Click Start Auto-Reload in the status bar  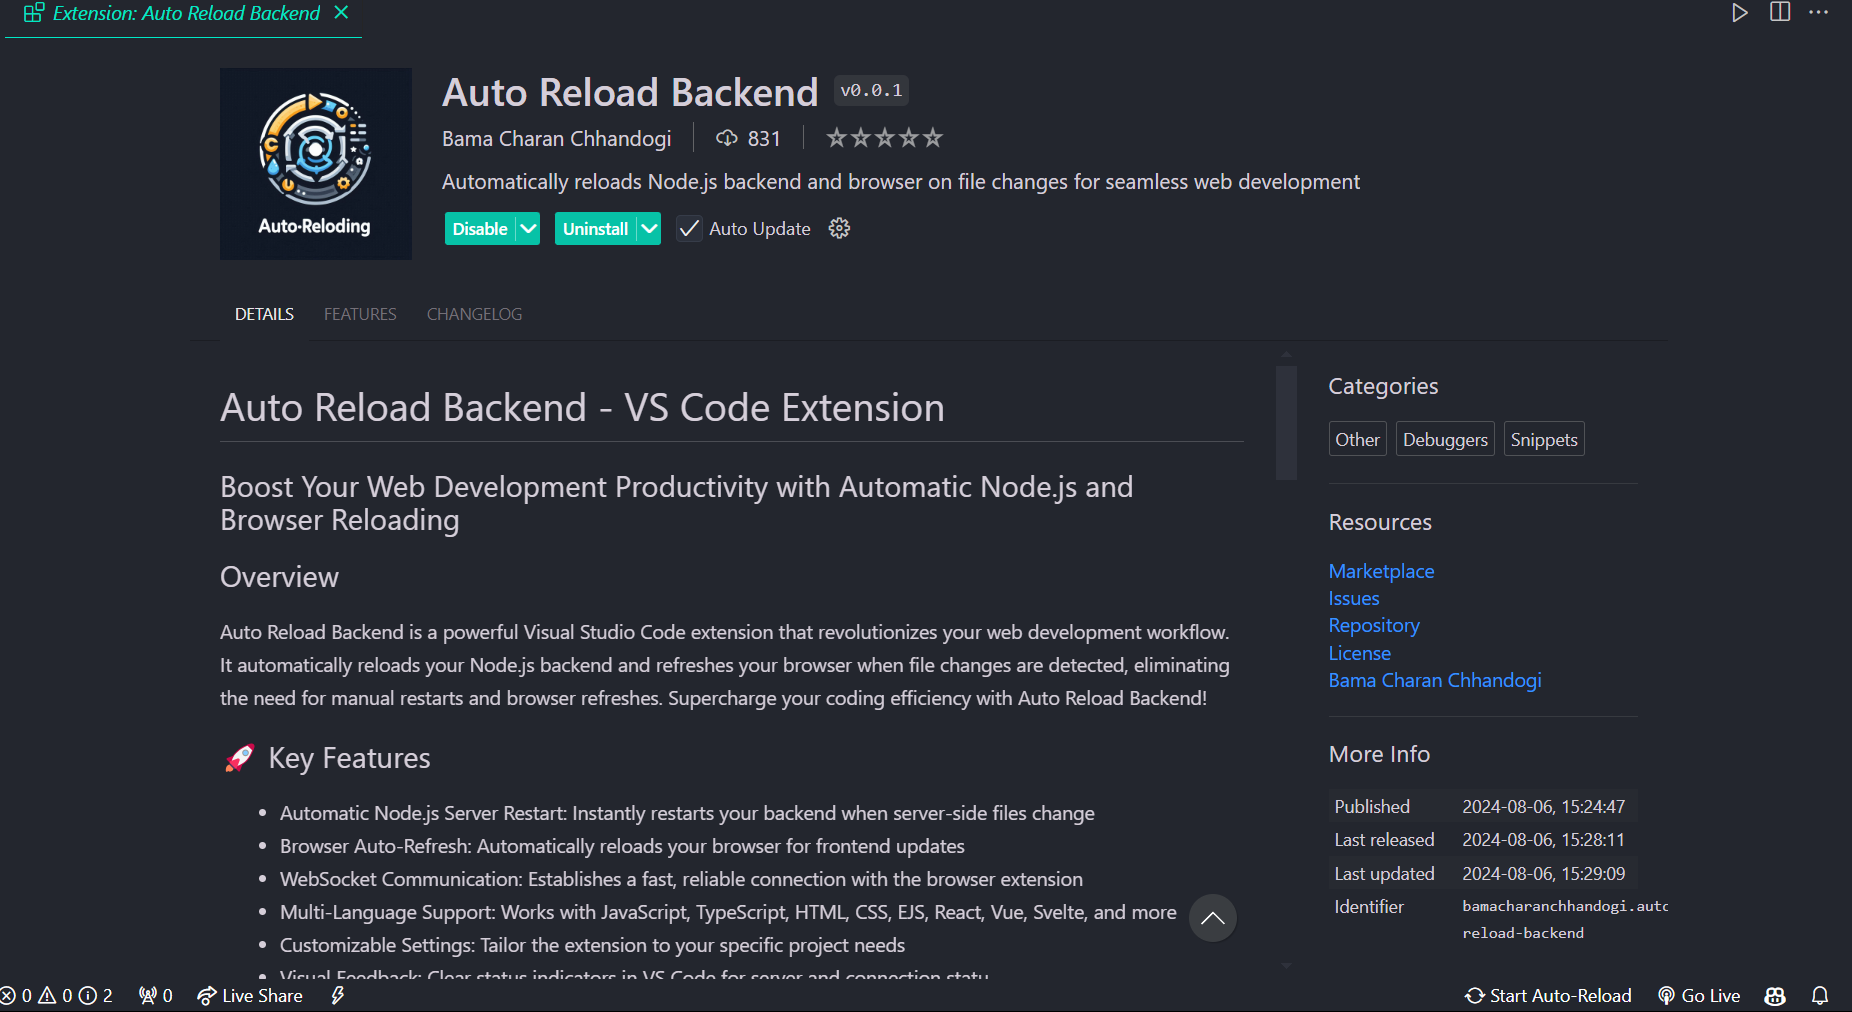1548,996
